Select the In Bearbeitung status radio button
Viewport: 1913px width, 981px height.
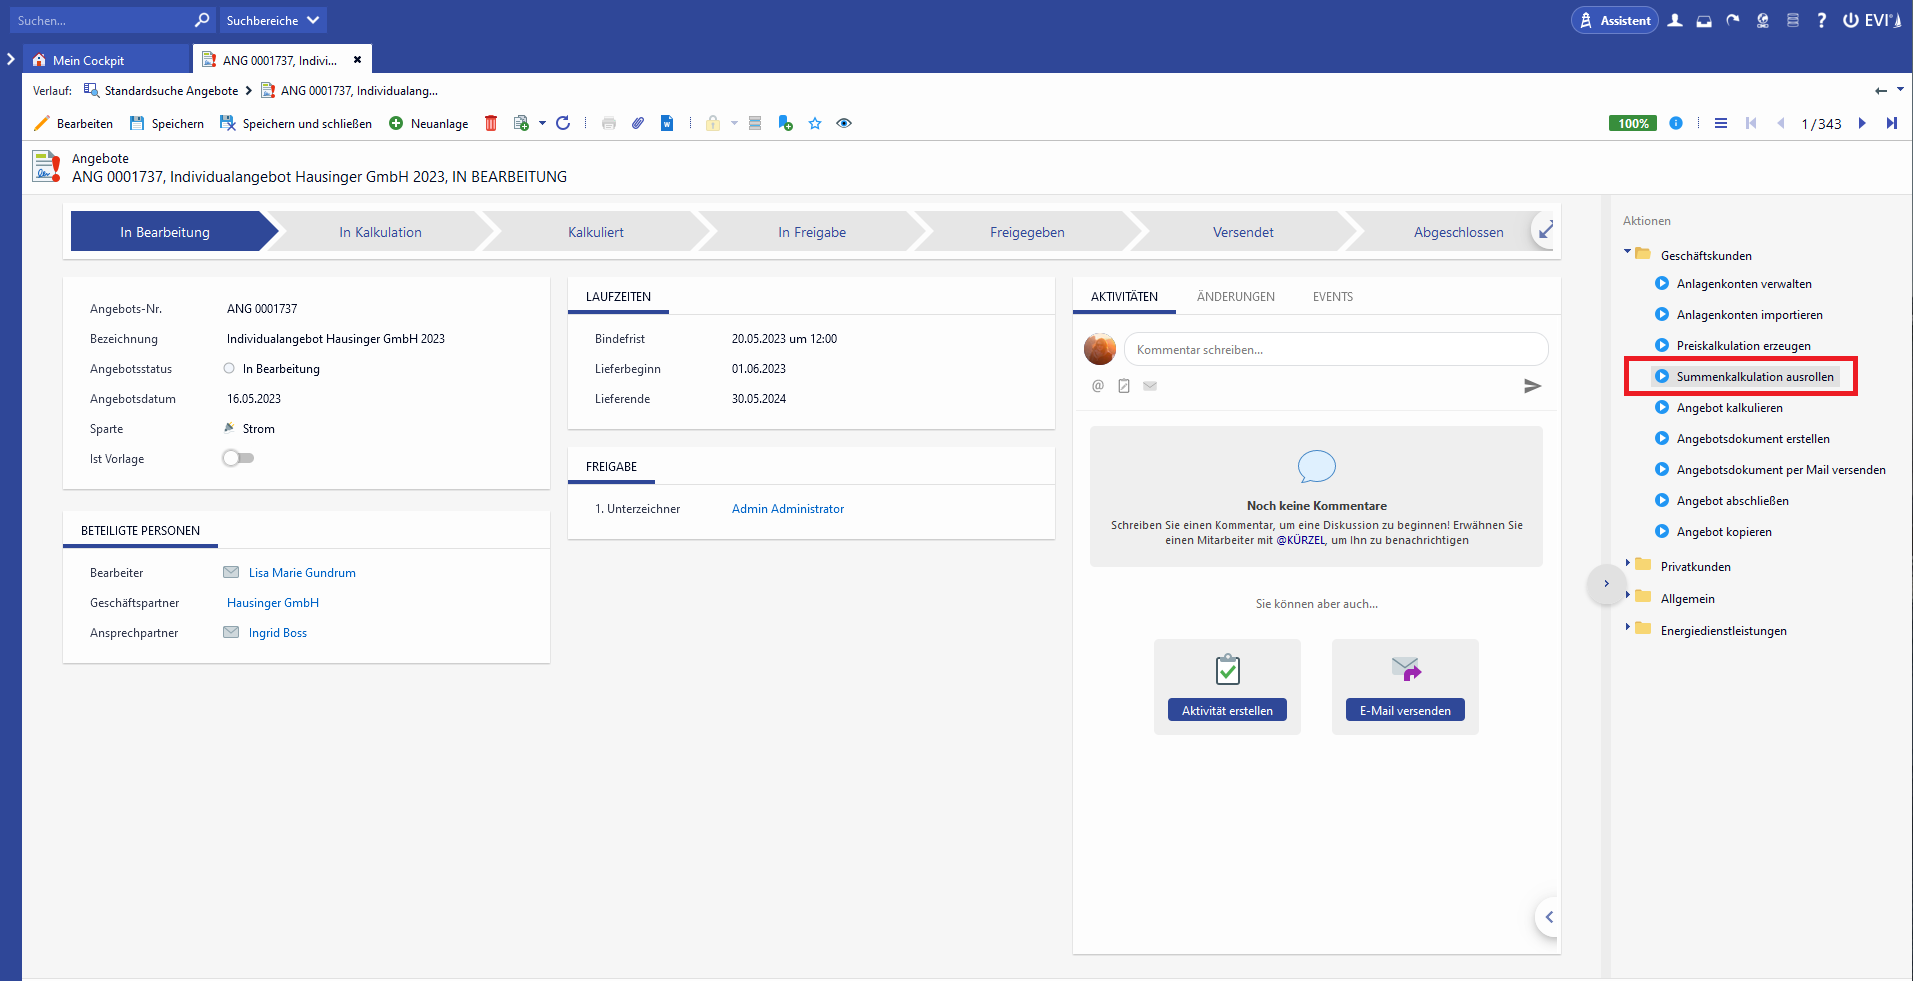click(229, 368)
